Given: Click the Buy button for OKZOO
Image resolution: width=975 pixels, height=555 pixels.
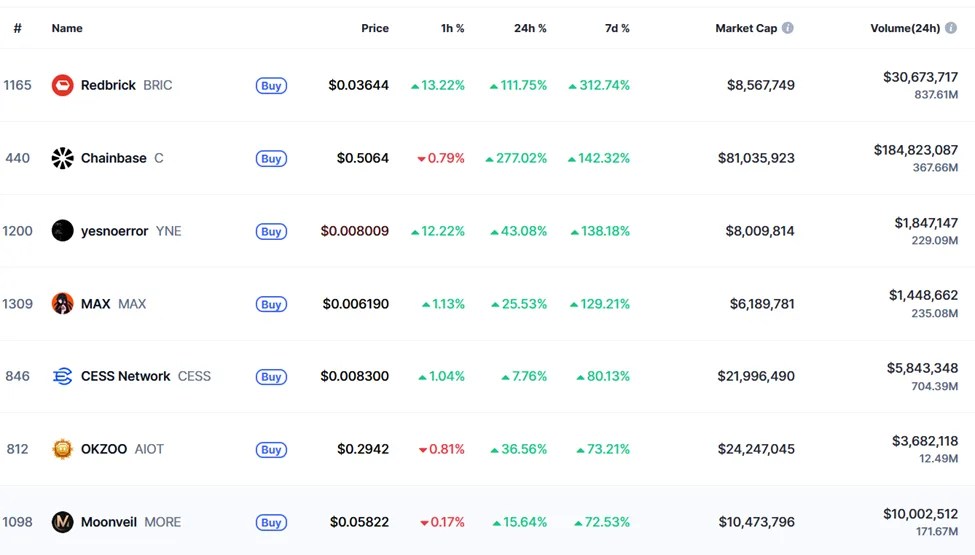Looking at the screenshot, I should click(271, 449).
